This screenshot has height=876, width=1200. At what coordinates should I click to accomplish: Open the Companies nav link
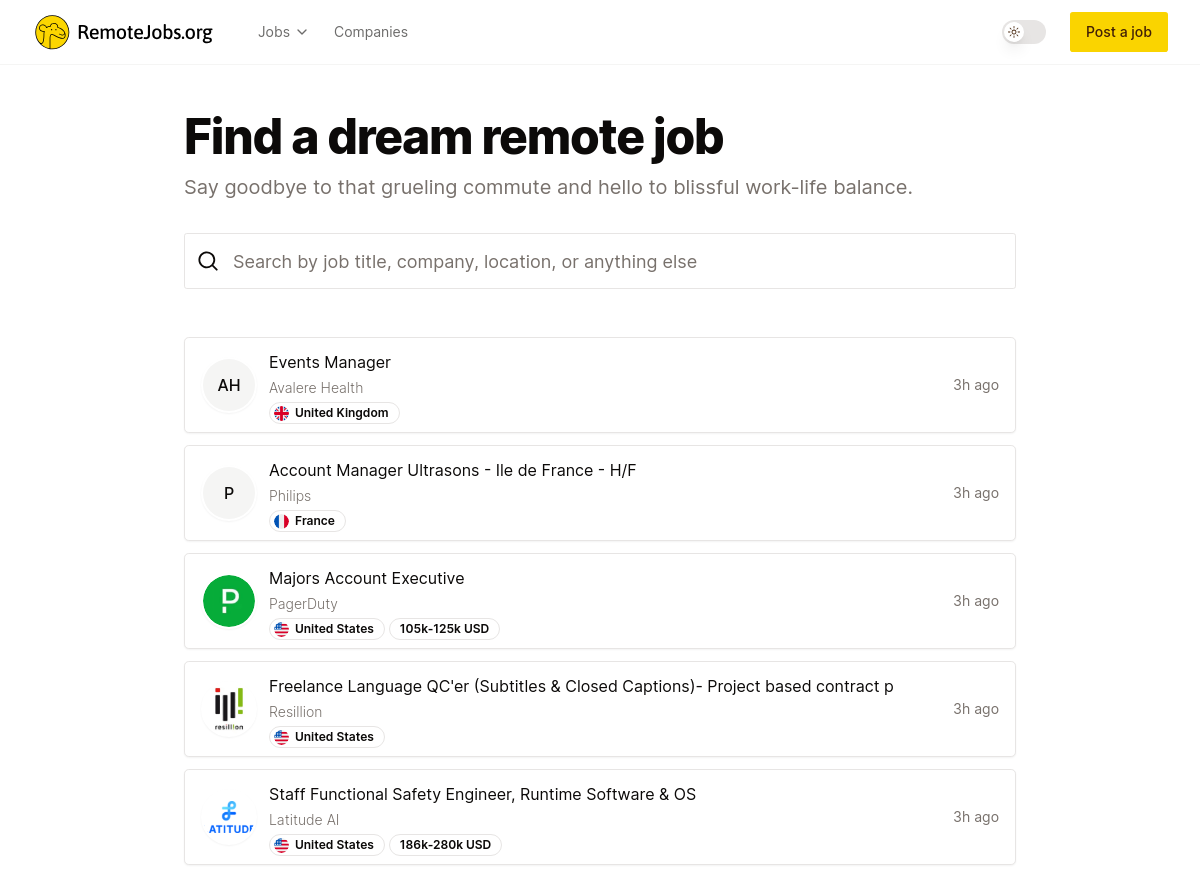371,32
